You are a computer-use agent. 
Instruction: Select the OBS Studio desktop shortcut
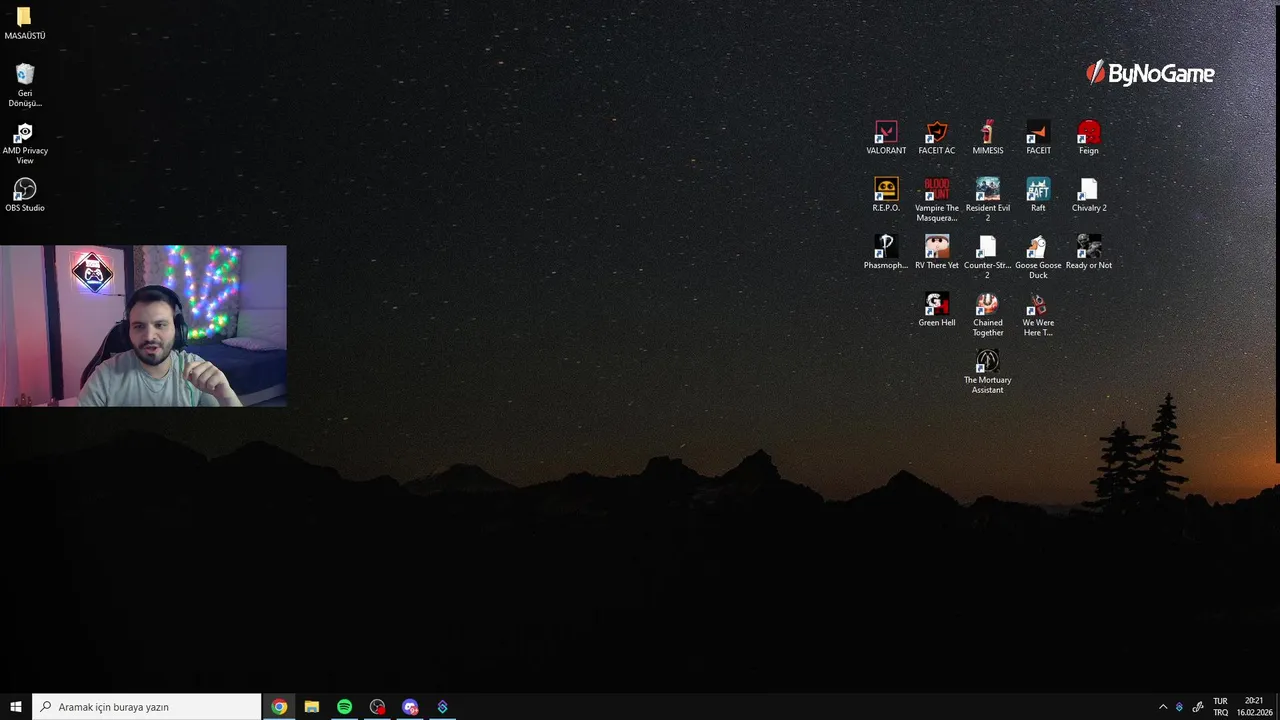click(25, 195)
